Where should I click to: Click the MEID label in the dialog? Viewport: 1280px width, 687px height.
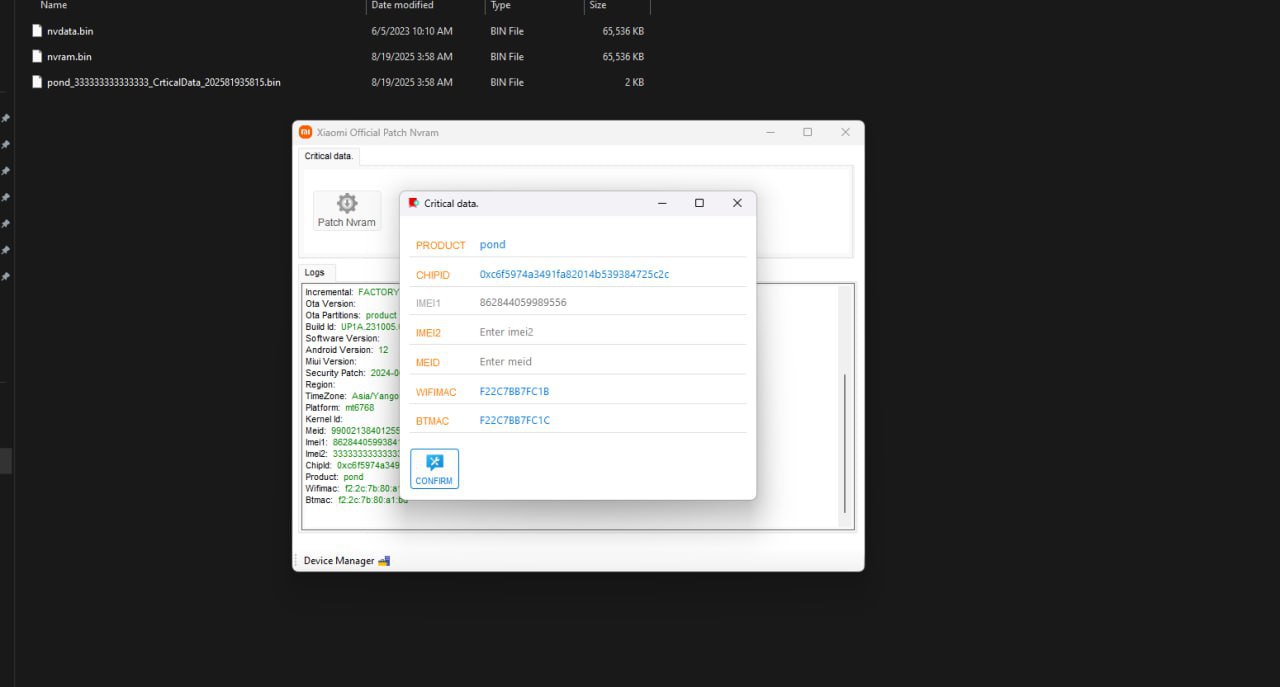[x=428, y=363]
